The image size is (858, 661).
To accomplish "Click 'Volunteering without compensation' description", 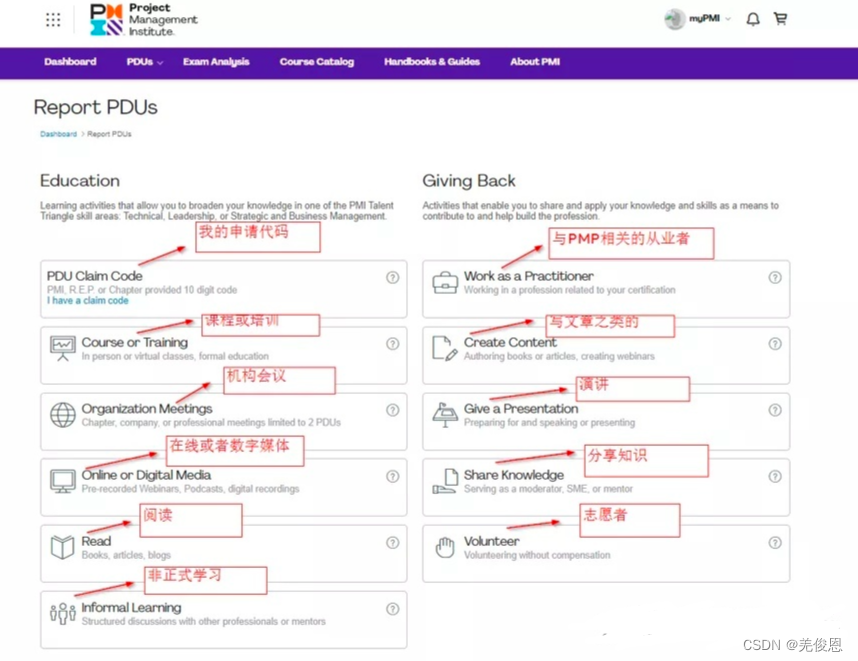I will [x=537, y=555].
